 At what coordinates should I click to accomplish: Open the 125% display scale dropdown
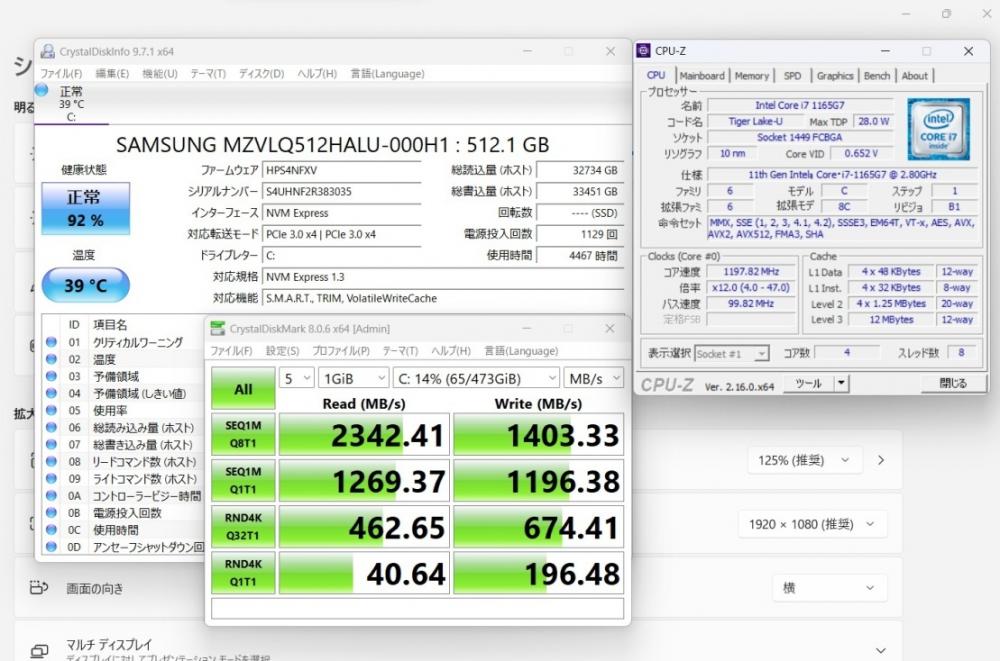[804, 460]
